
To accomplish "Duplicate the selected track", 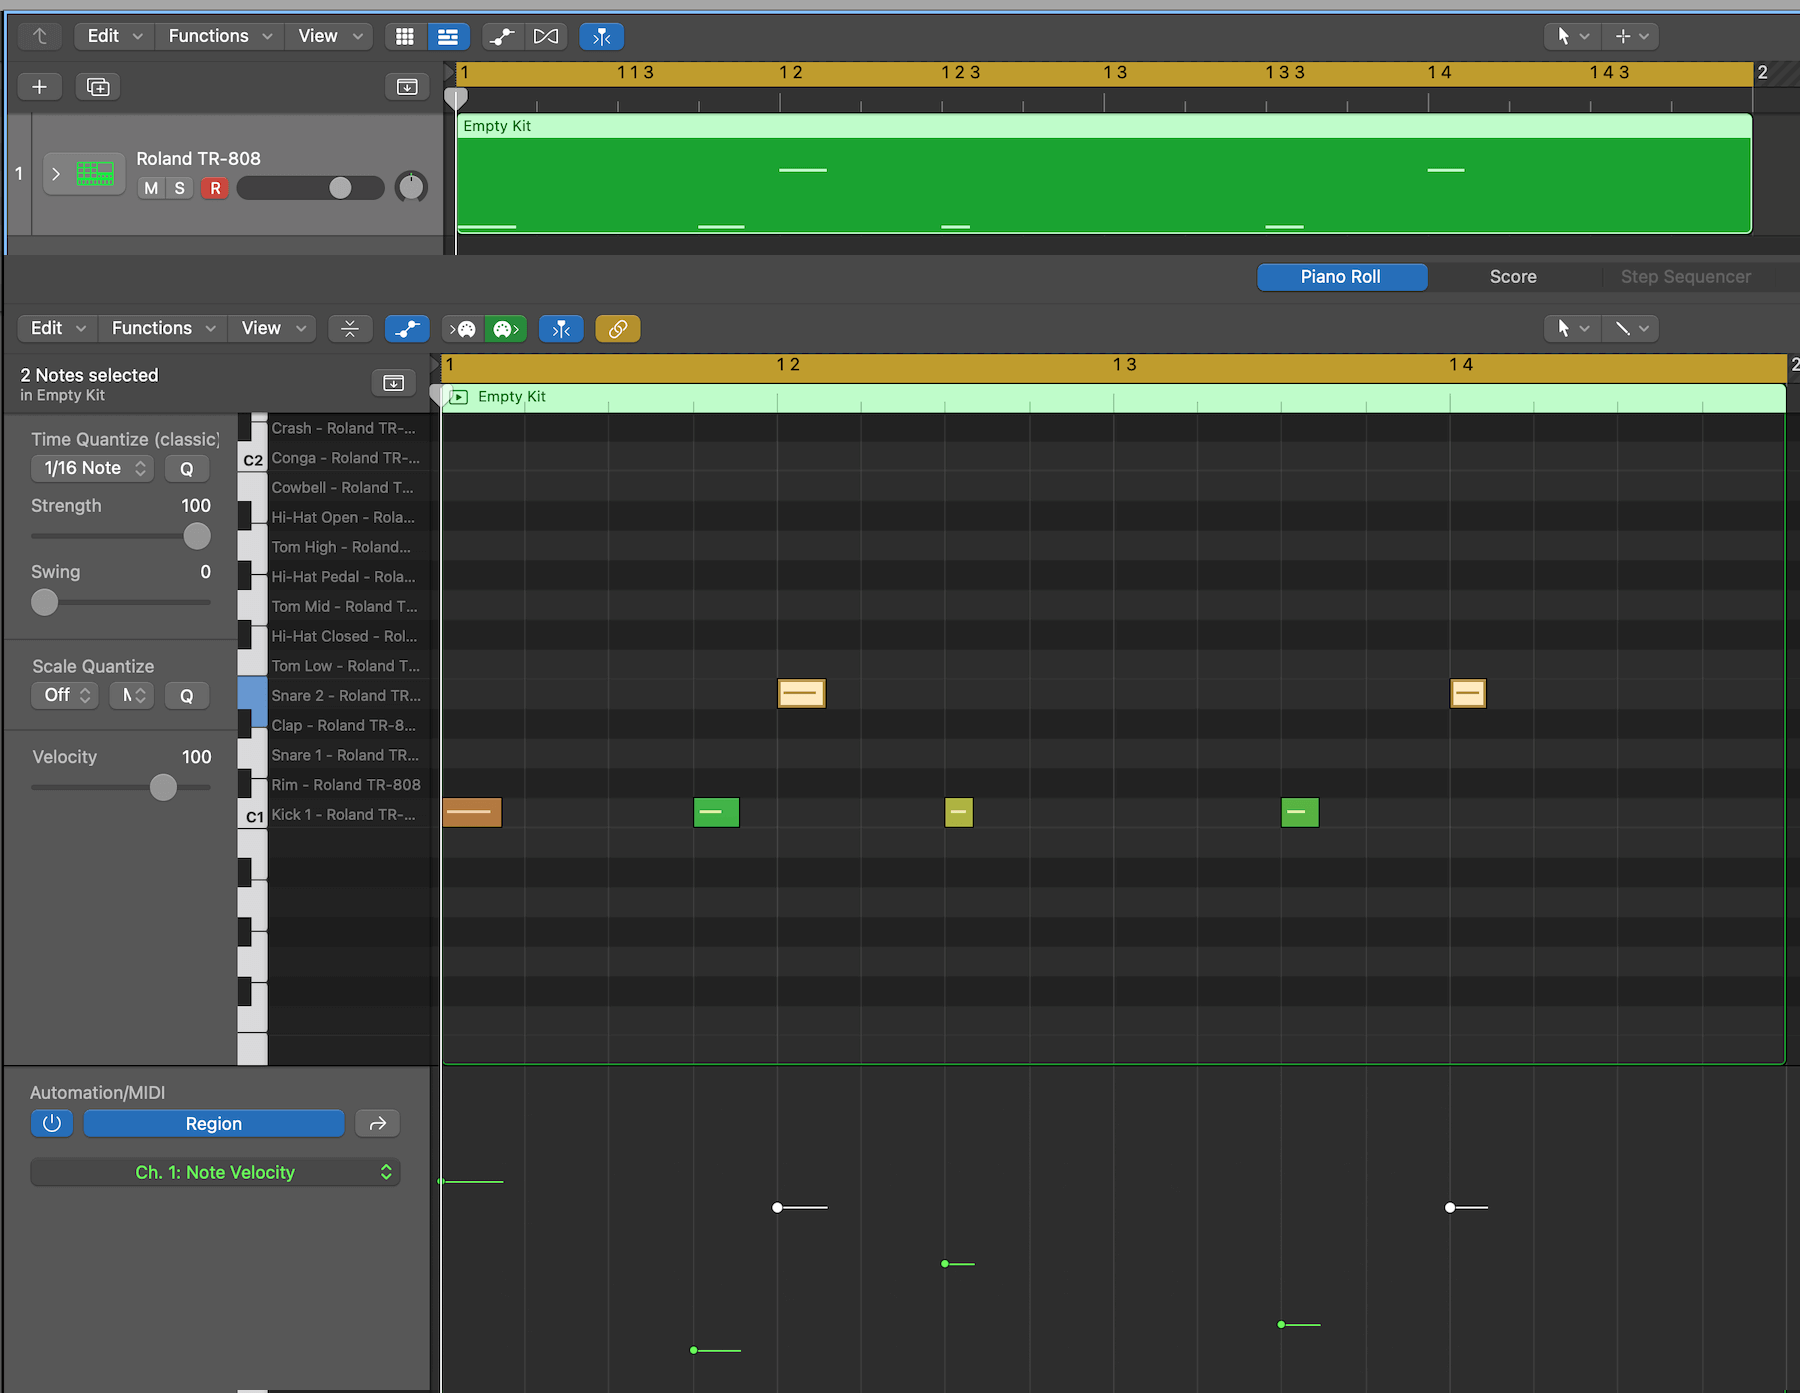I will (x=98, y=87).
